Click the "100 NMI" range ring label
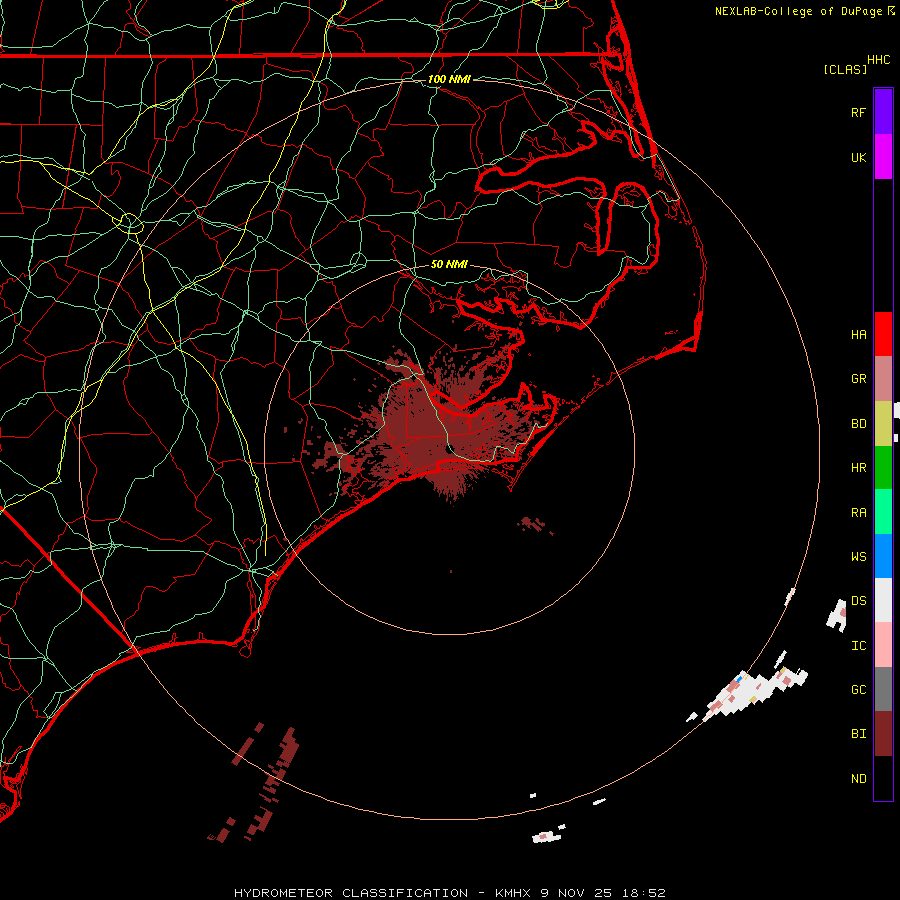This screenshot has width=900, height=900. (x=449, y=79)
